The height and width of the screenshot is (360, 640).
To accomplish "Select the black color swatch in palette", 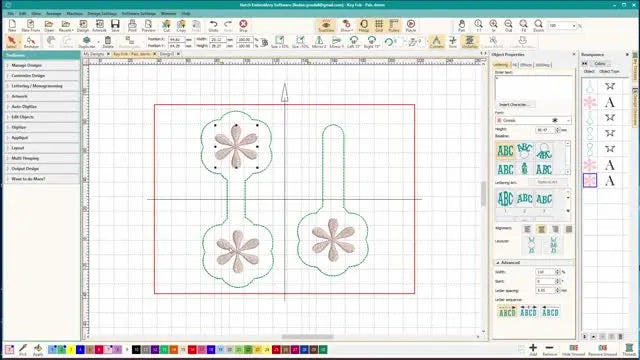I will pos(136,350).
